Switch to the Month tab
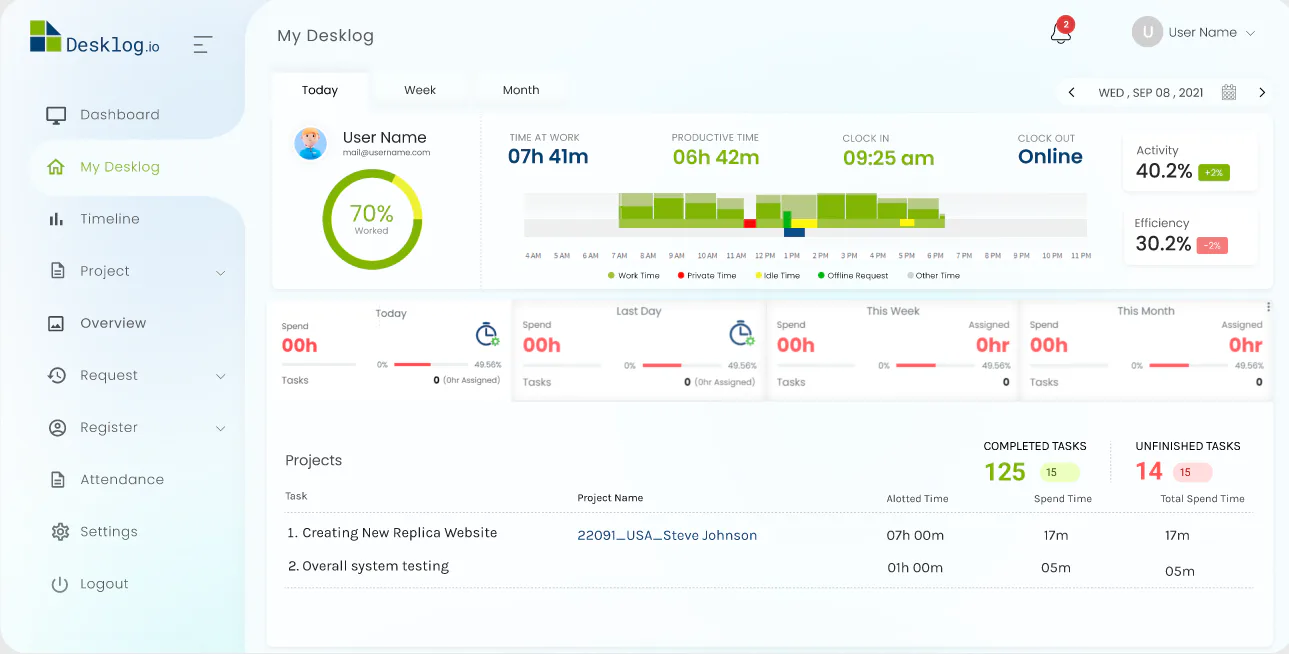The height and width of the screenshot is (654, 1289). pyautogui.click(x=519, y=89)
